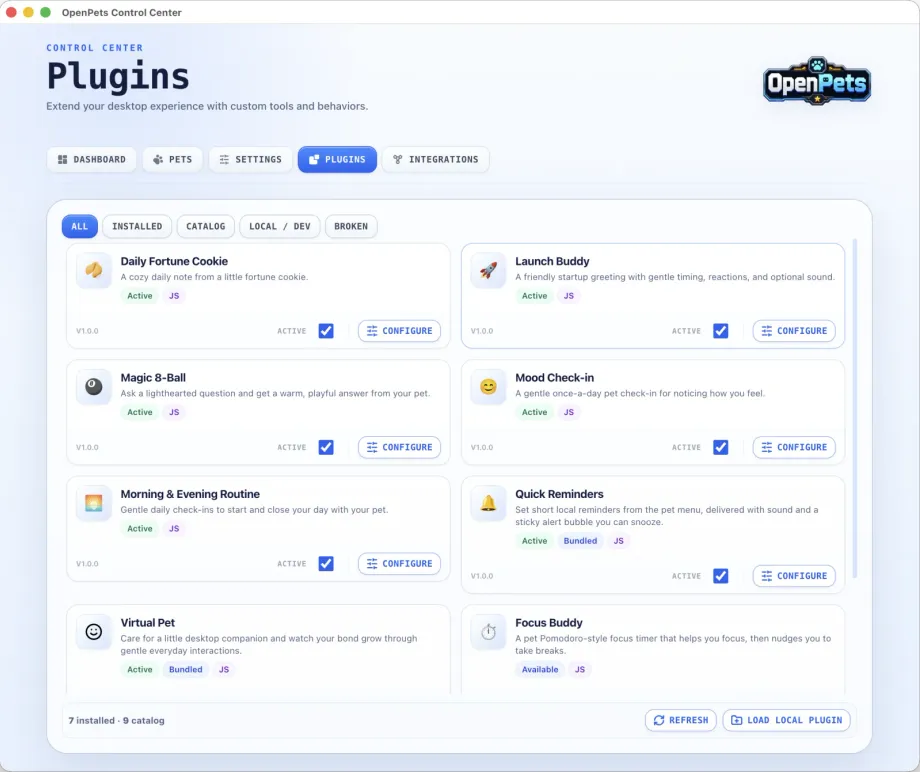920x772 pixels.
Task: Refresh the plugin list
Action: [681, 720]
